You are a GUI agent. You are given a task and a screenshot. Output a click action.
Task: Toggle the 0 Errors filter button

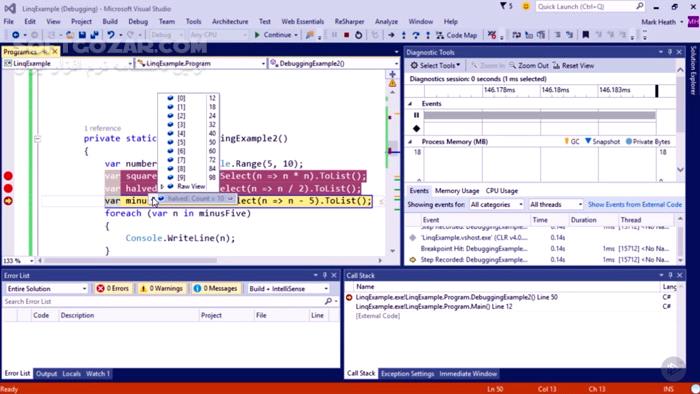coord(113,289)
